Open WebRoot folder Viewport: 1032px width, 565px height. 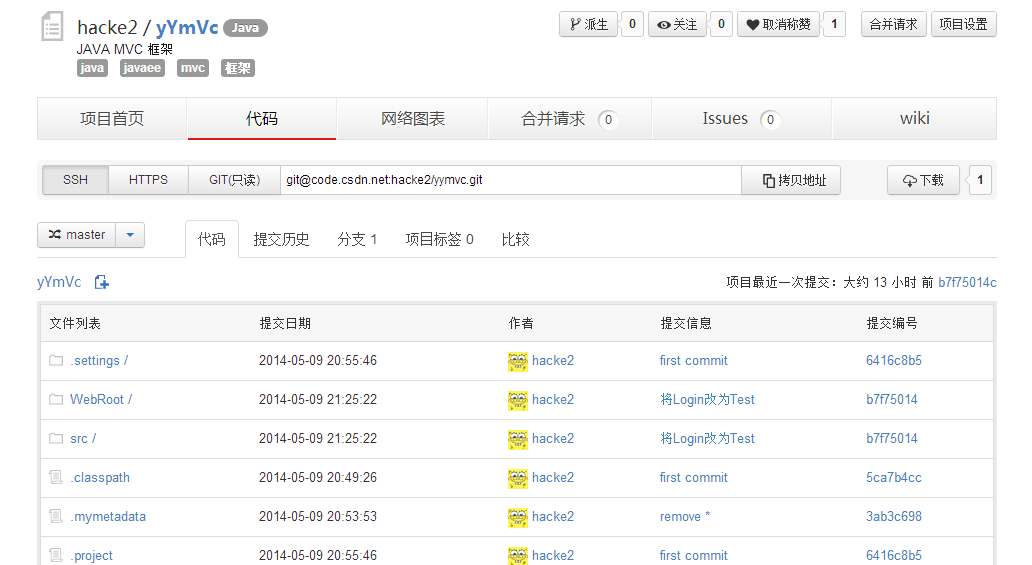101,400
